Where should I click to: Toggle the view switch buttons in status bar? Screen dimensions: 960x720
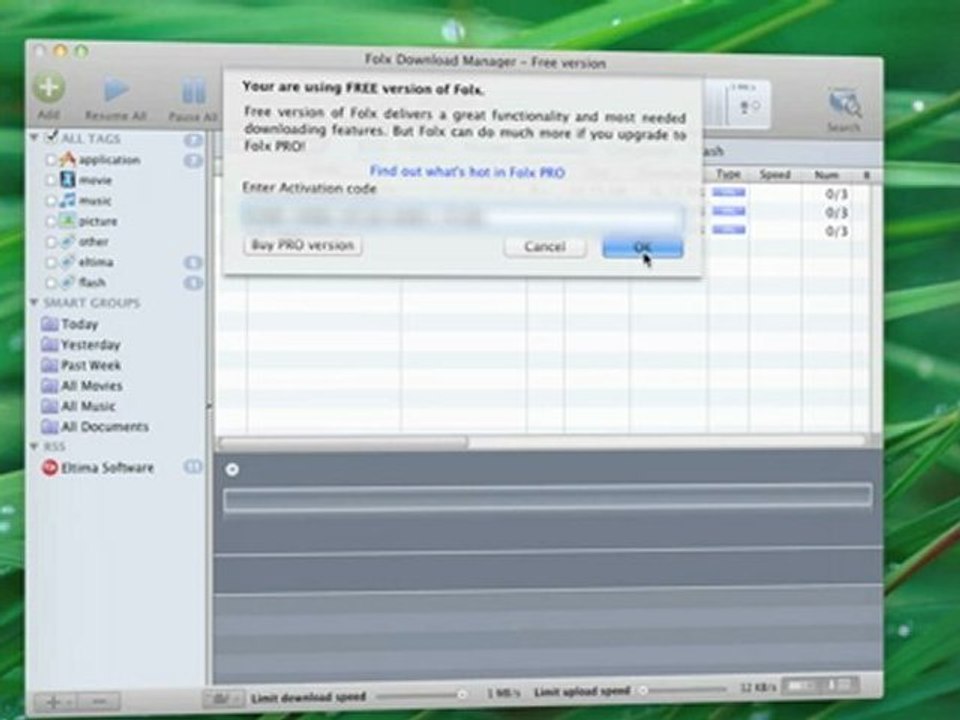point(821,685)
